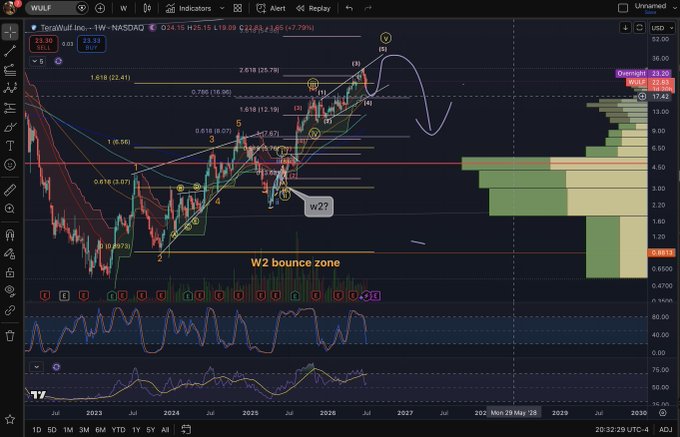Collapse the bottom indicator pane legend
This screenshot has width=680, height=437.
click(36, 367)
